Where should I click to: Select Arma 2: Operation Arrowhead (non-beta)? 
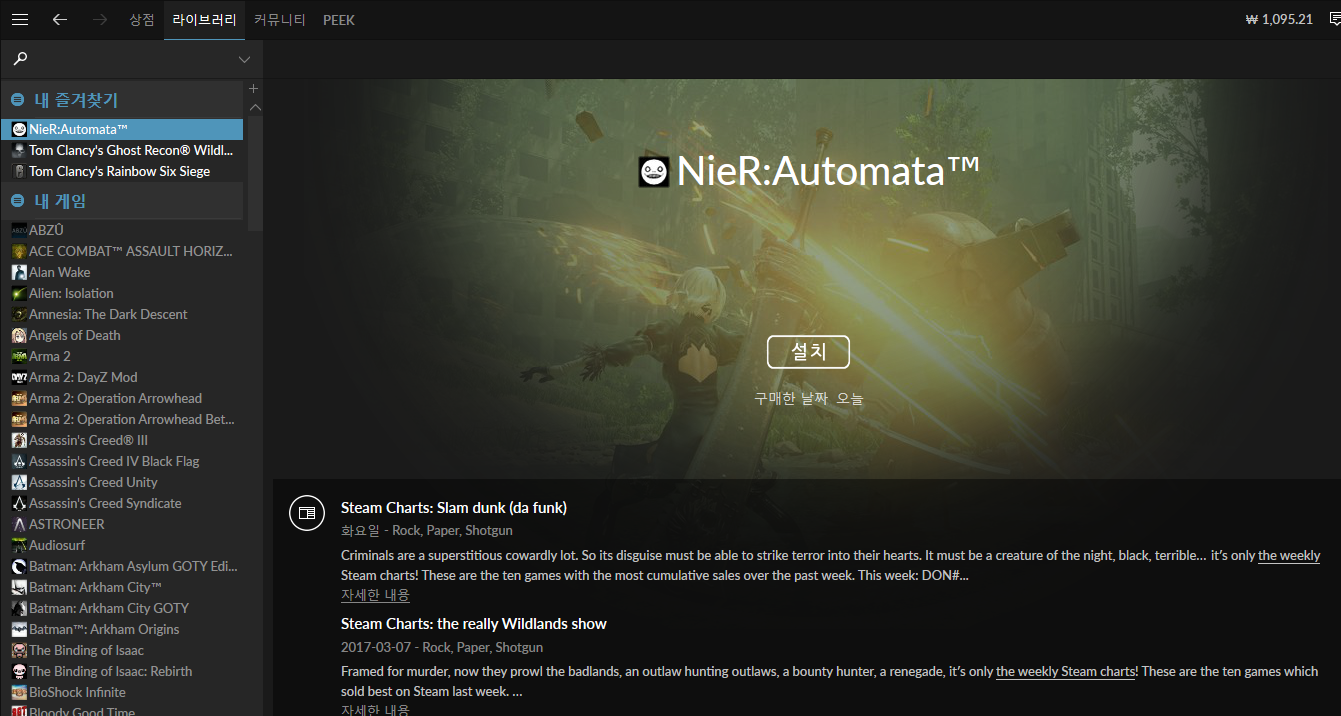point(122,398)
